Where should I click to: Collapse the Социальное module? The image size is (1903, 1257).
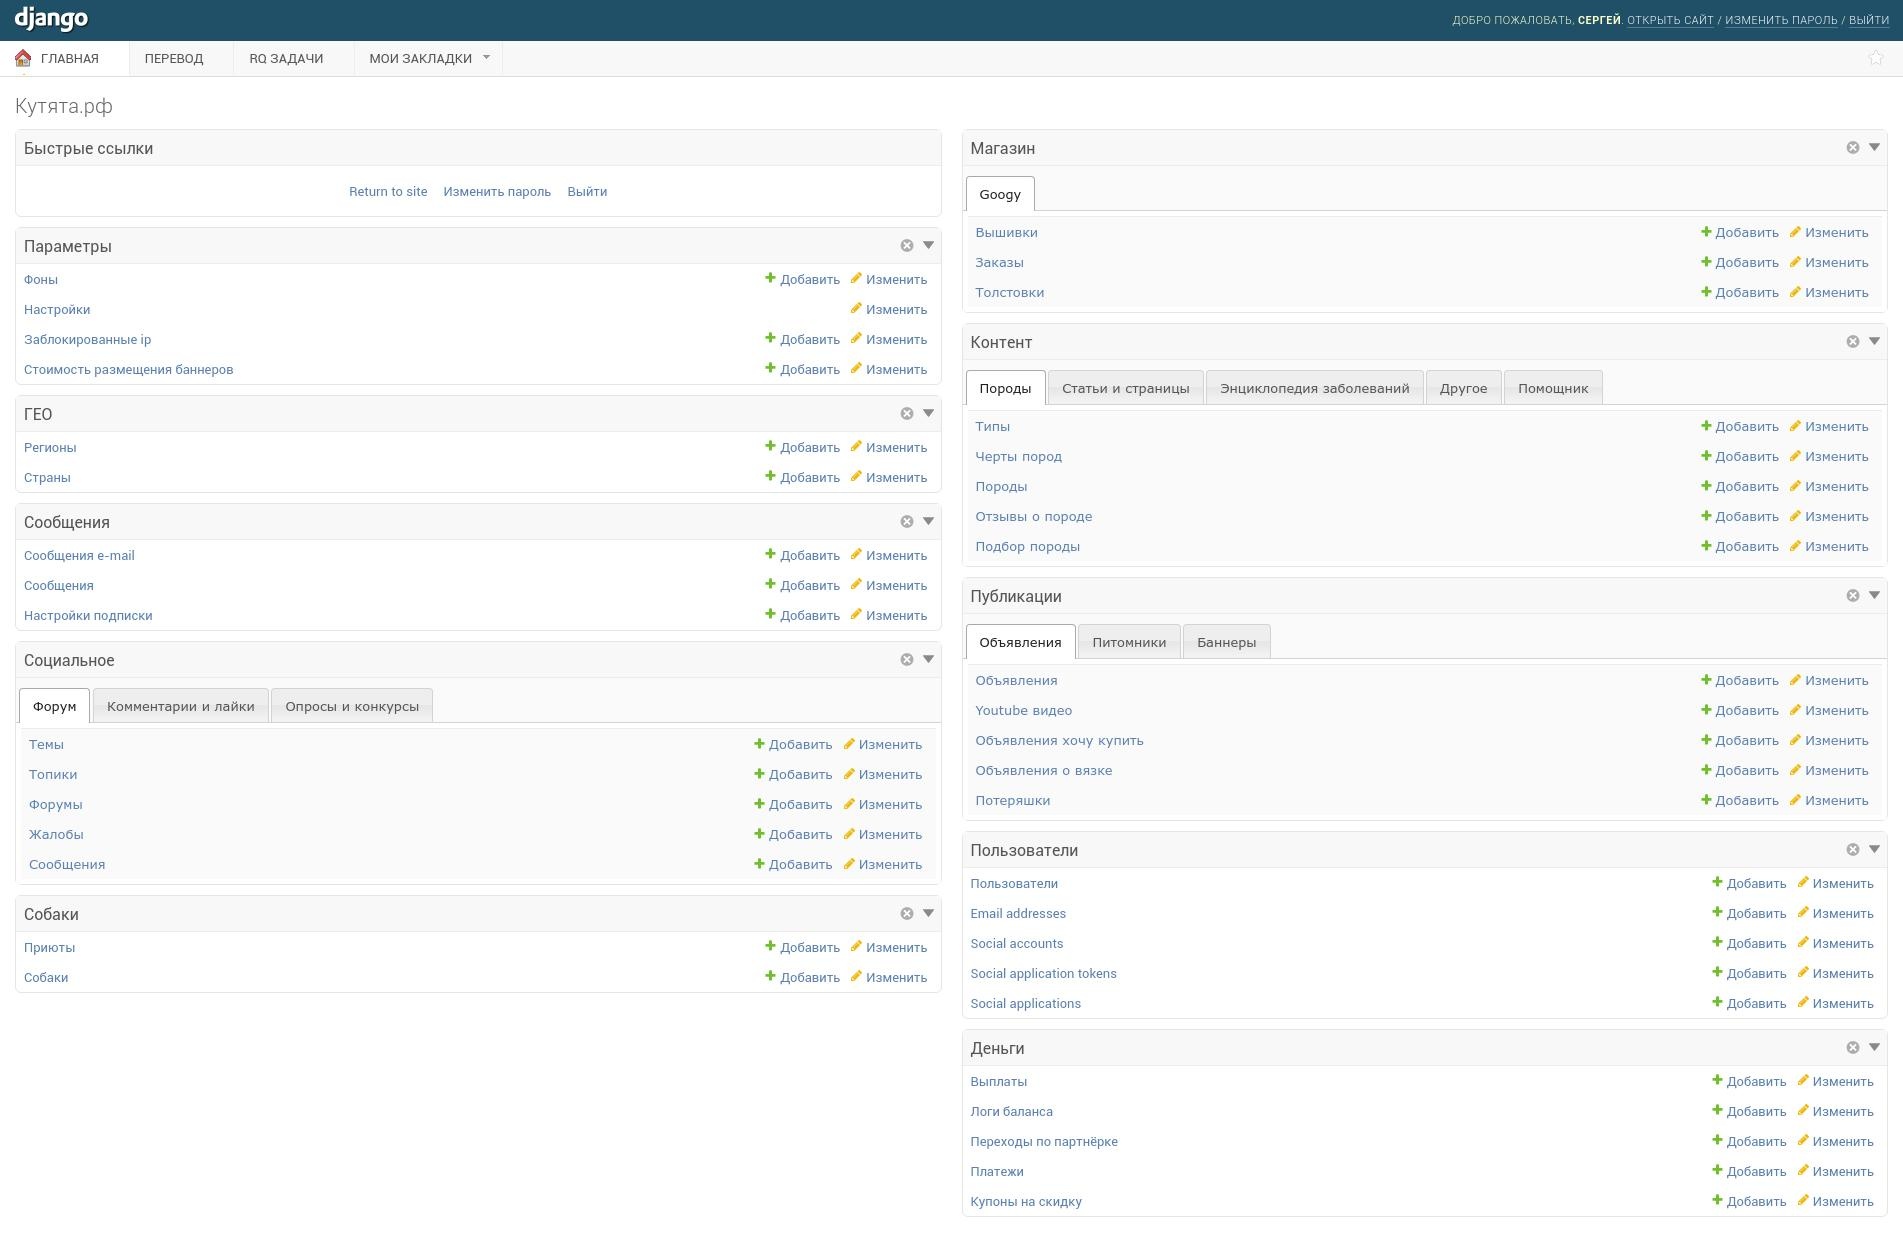click(928, 659)
